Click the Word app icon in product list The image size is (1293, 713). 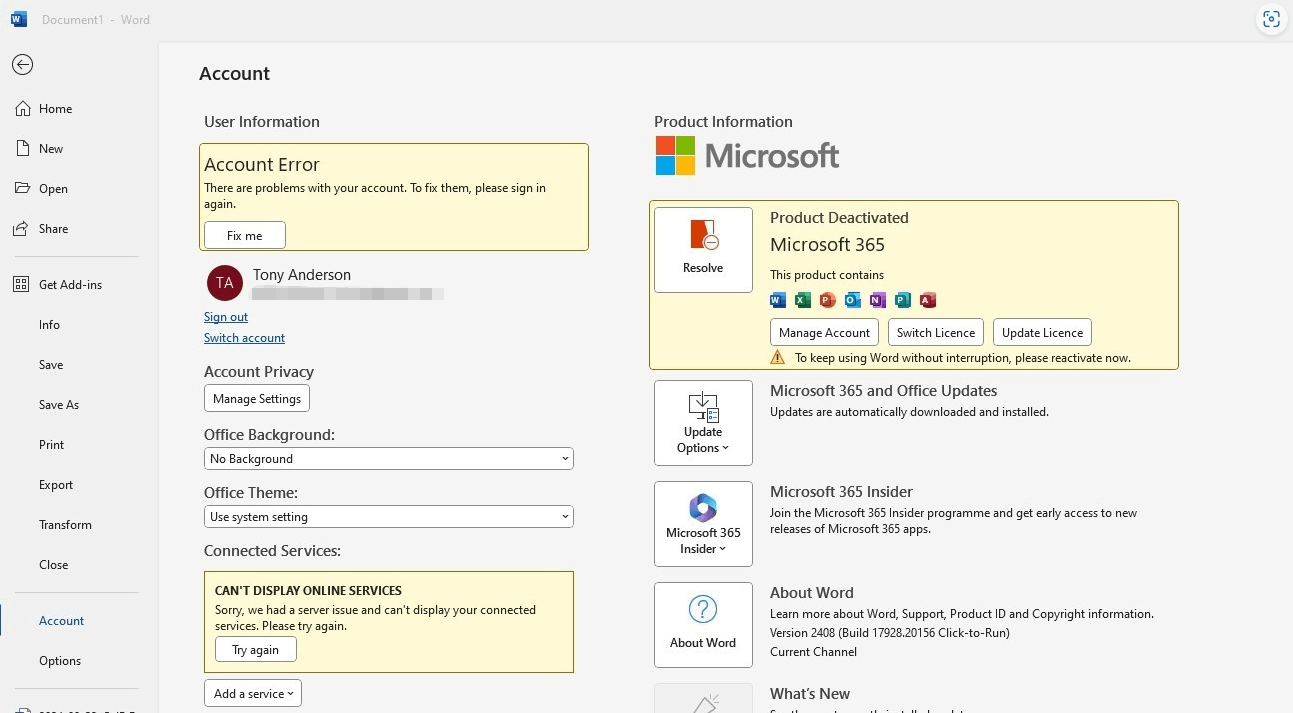click(x=778, y=300)
